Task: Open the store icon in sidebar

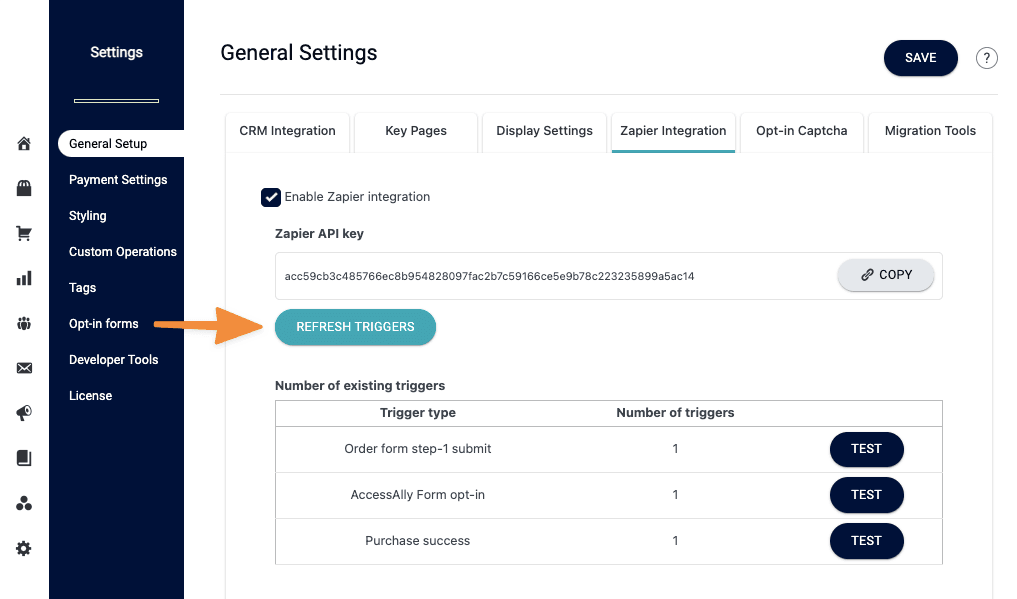Action: pyautogui.click(x=24, y=188)
